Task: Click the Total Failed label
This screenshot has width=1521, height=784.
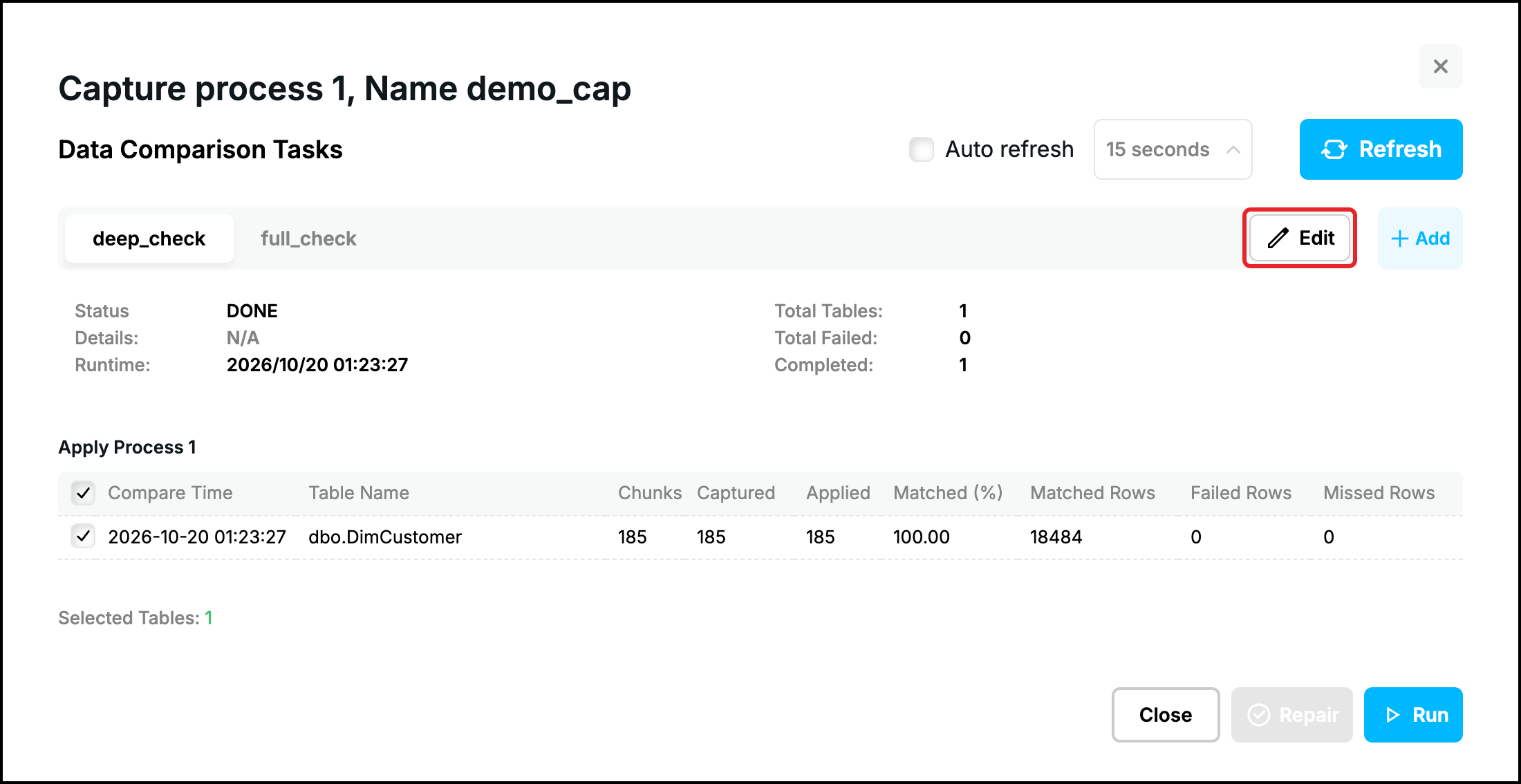Action: [x=826, y=338]
